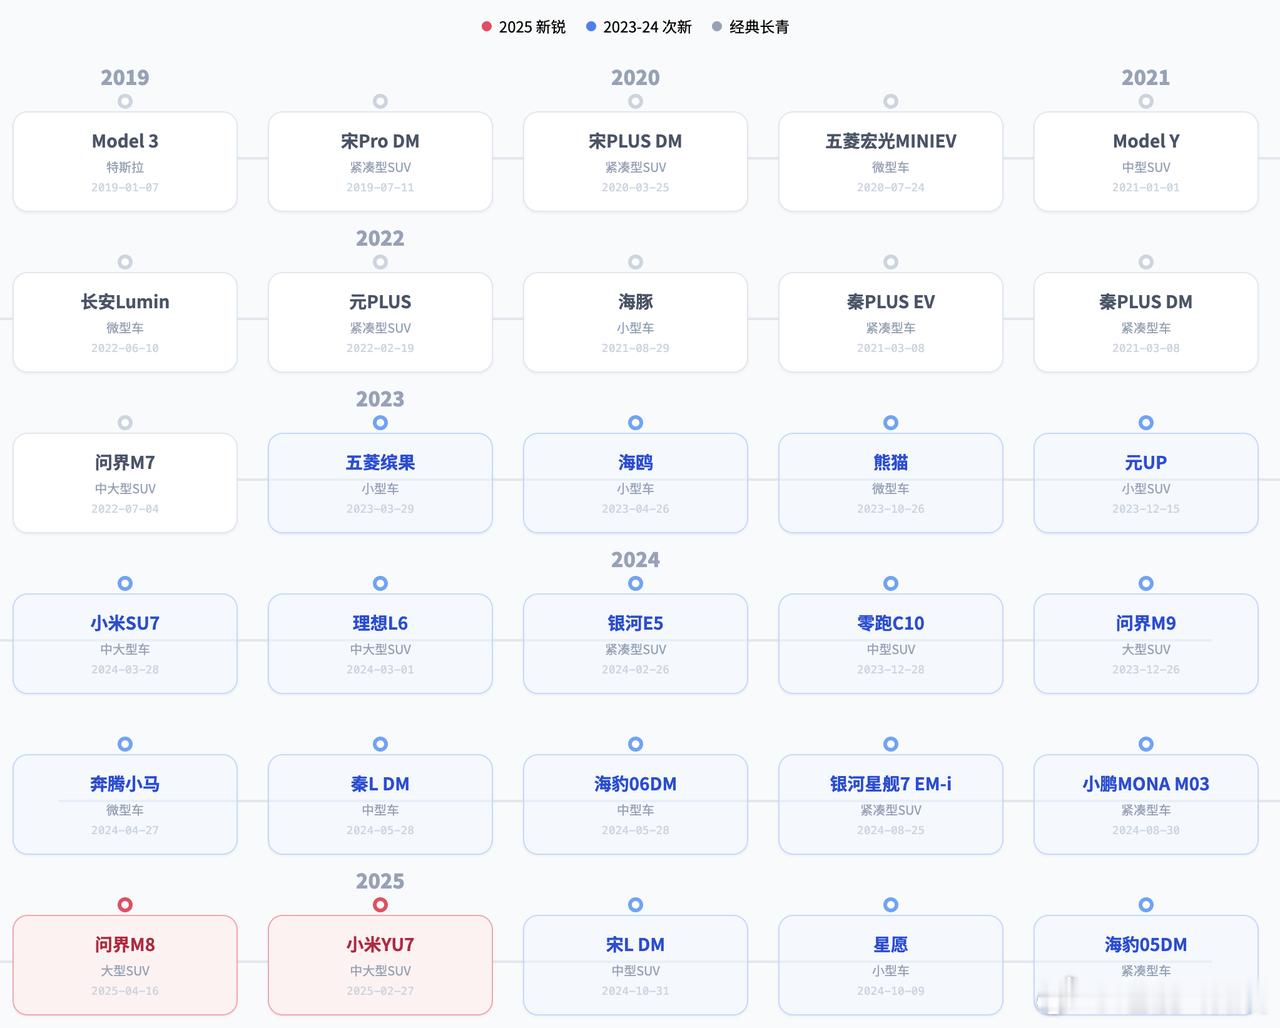
Task: Open the 宋Pro DM card
Action: (x=380, y=162)
